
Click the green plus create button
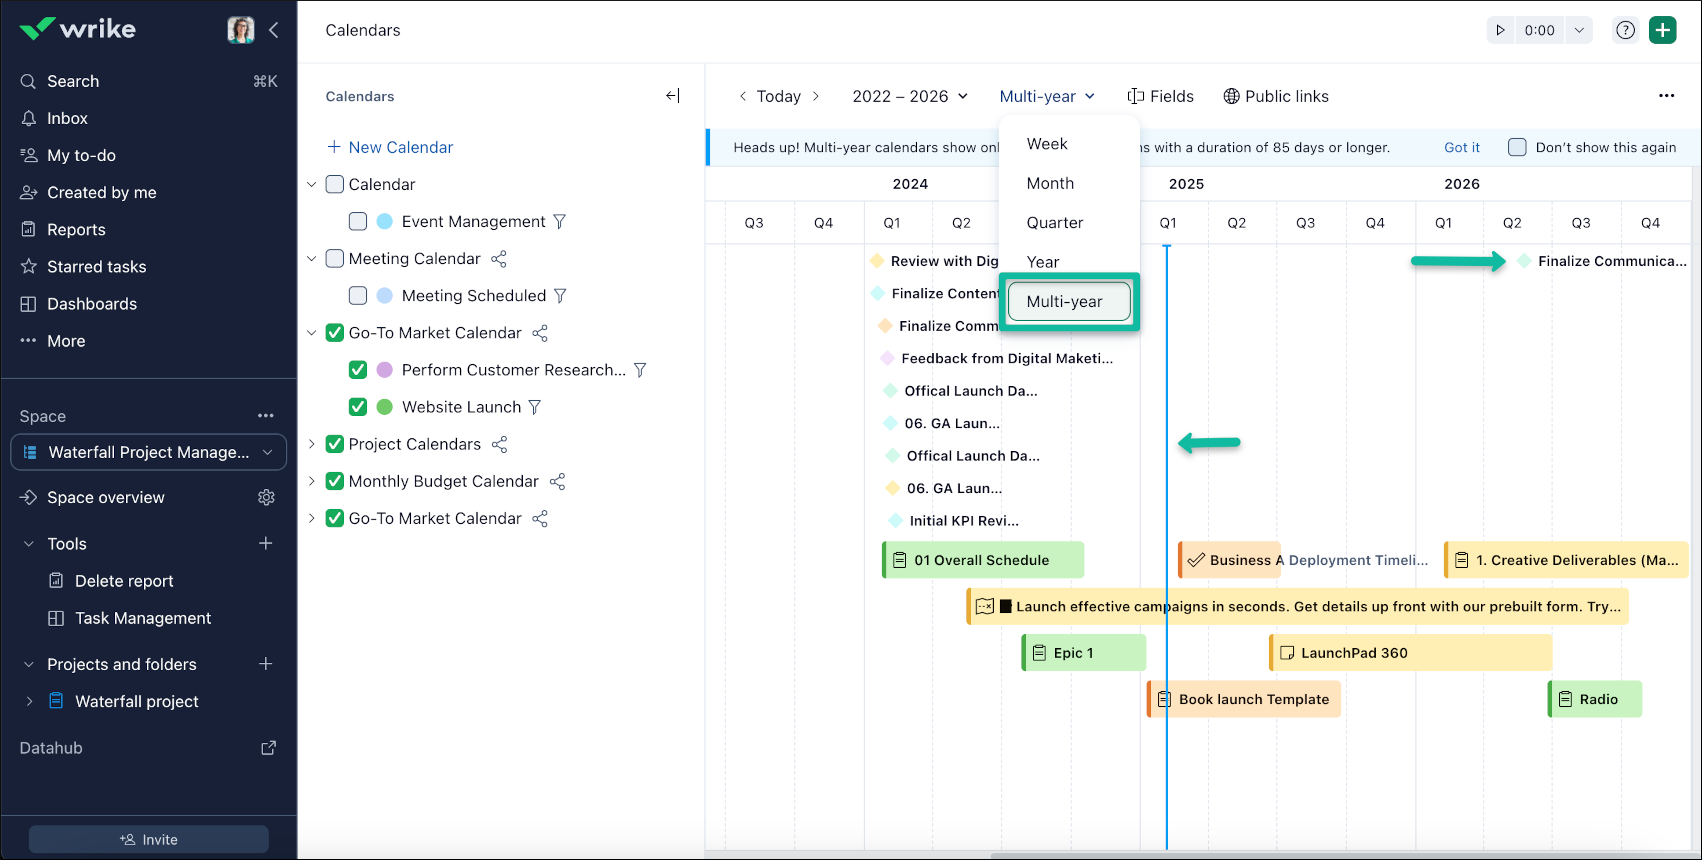click(1662, 30)
